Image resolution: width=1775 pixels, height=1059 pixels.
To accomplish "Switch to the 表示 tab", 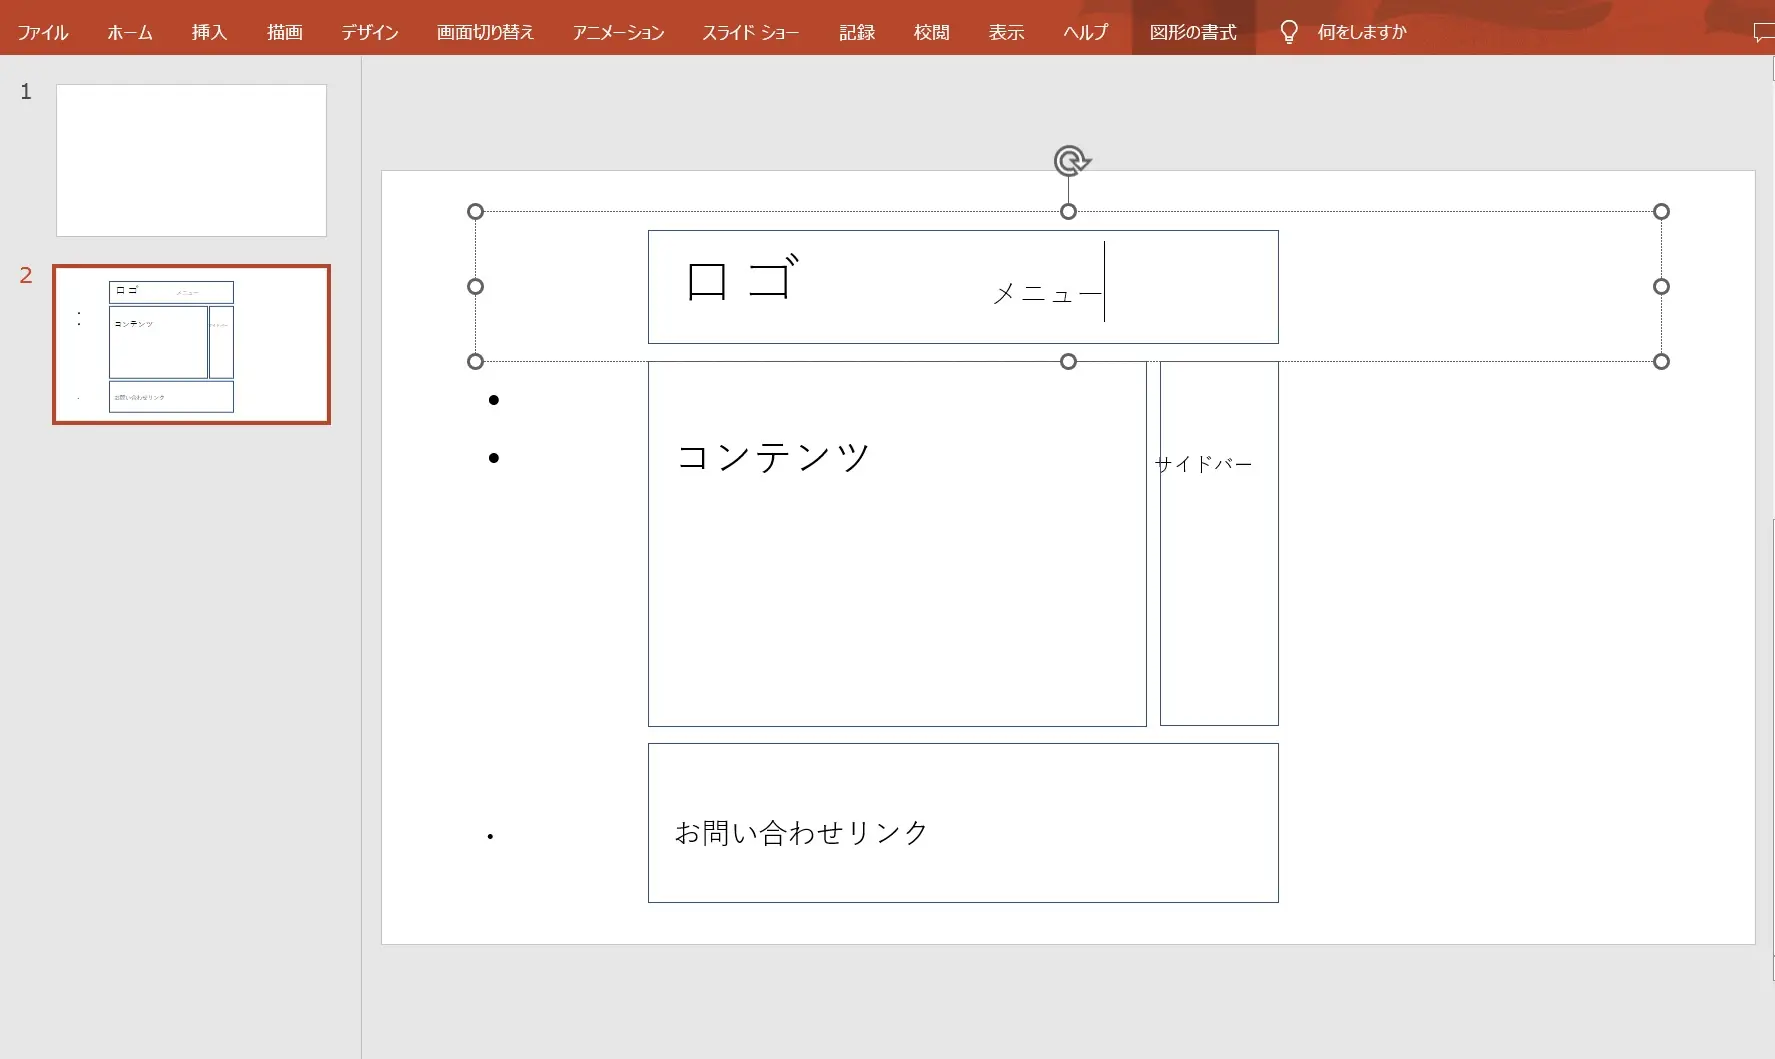I will (x=1007, y=31).
